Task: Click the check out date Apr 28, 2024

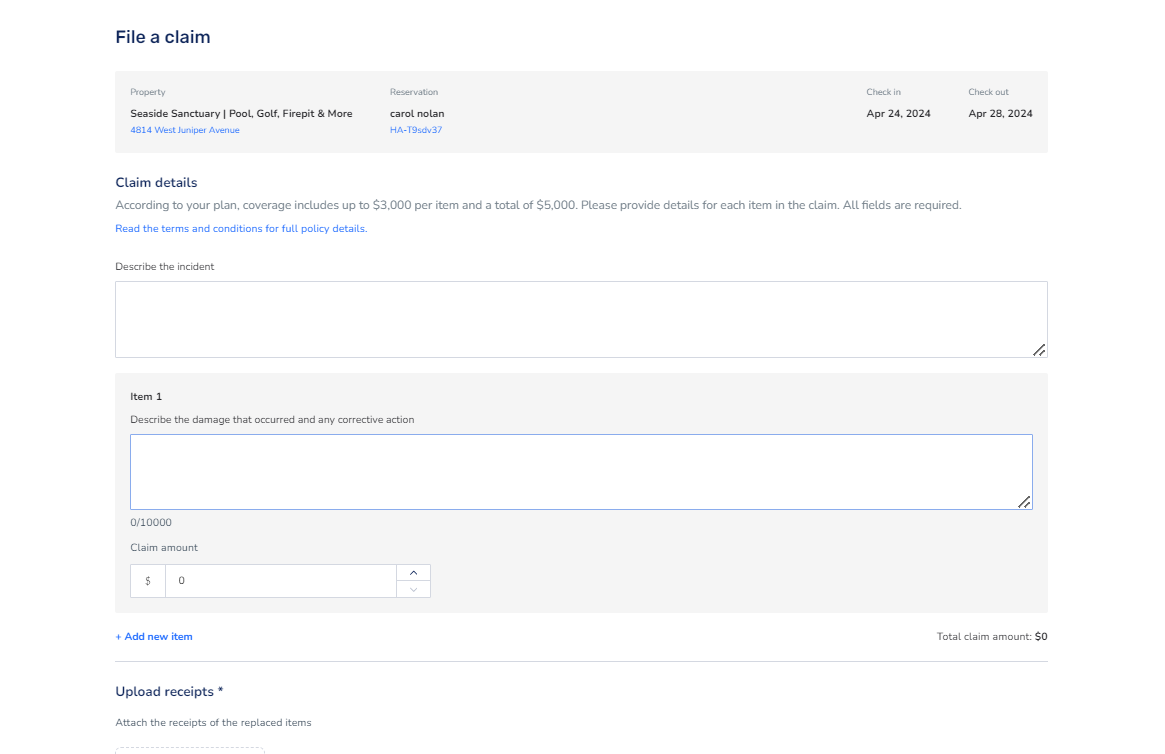Action: click(1000, 114)
